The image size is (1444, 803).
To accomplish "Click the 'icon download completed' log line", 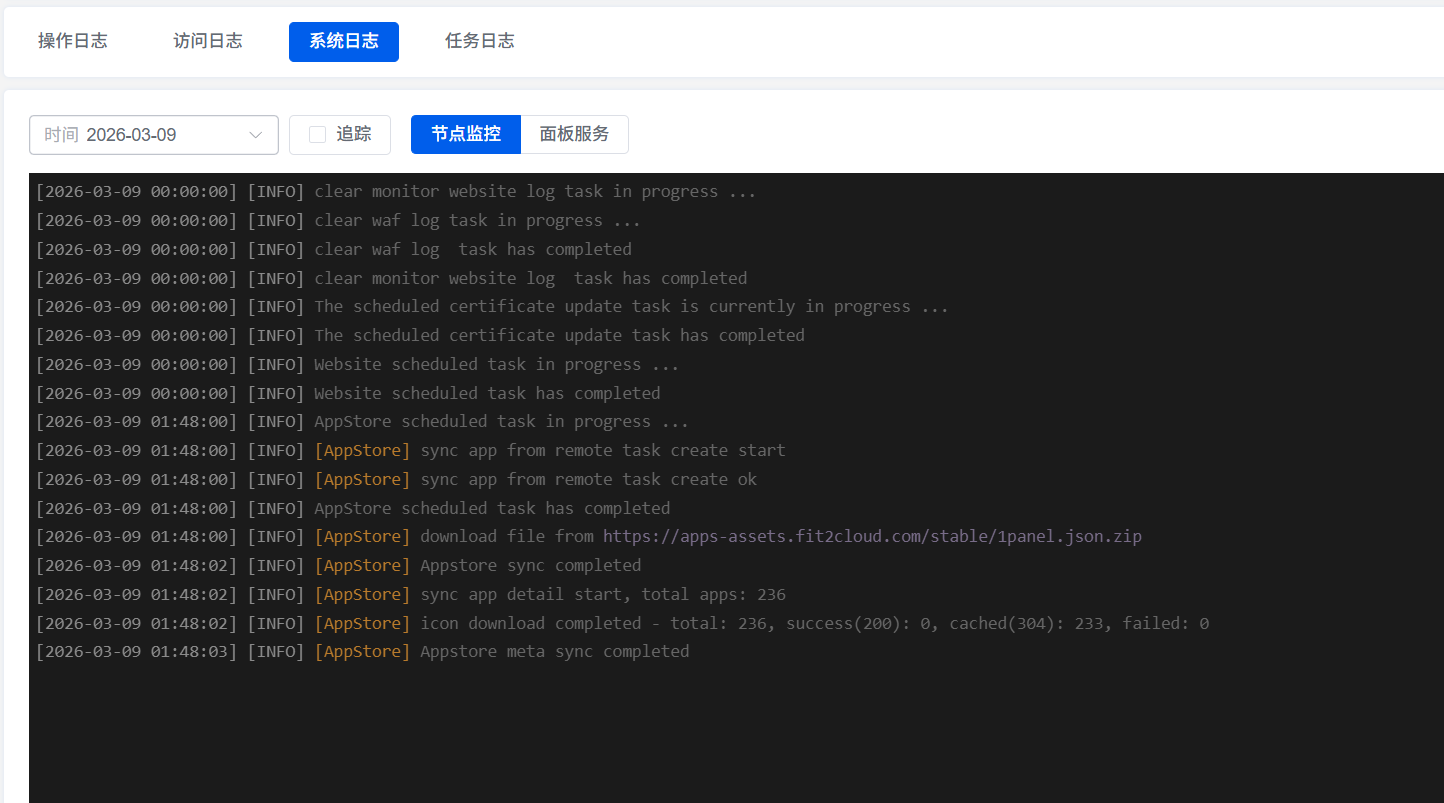I will point(814,624).
